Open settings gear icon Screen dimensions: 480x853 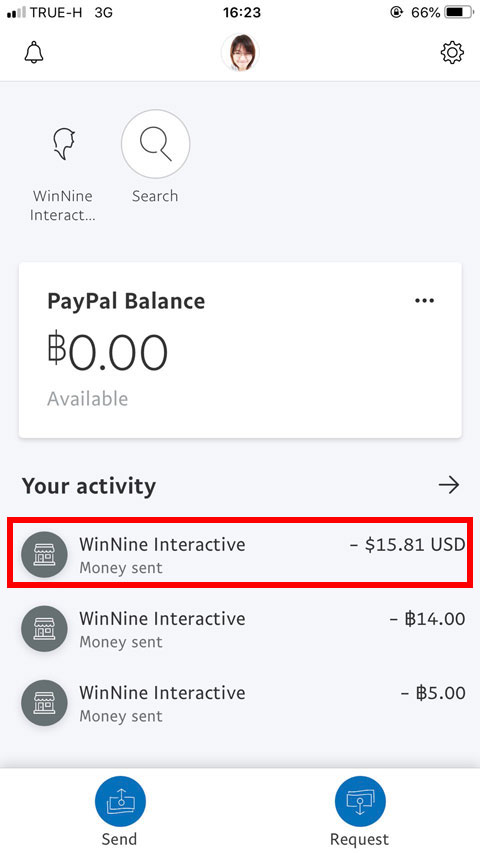[452, 53]
